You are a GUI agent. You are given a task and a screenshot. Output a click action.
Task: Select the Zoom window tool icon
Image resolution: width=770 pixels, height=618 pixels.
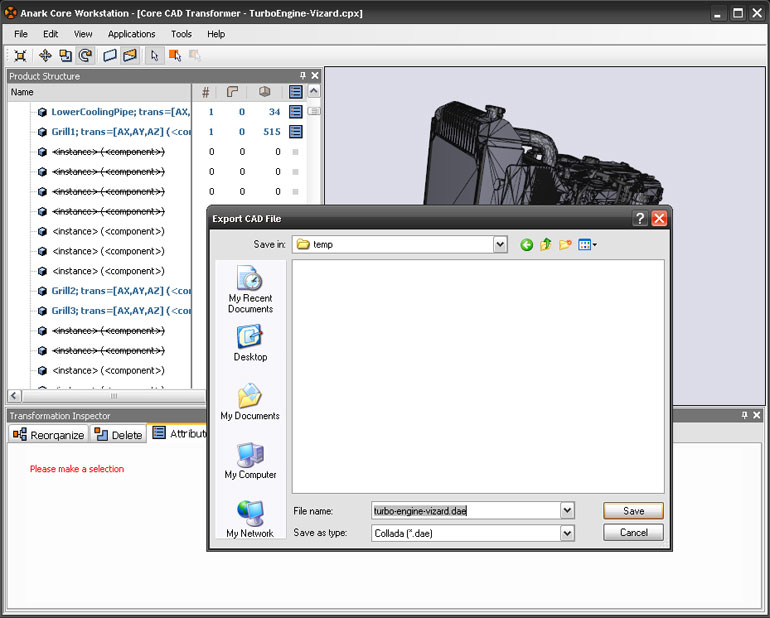[65, 56]
